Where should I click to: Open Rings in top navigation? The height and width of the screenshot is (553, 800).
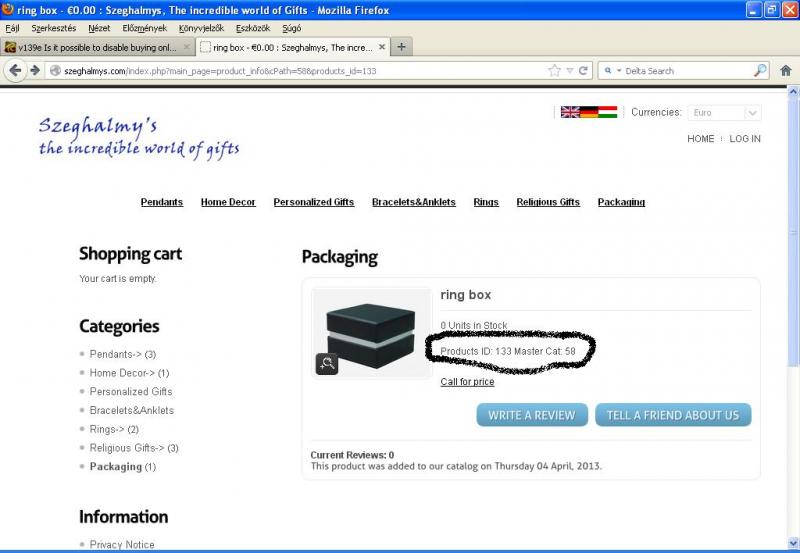coord(486,202)
